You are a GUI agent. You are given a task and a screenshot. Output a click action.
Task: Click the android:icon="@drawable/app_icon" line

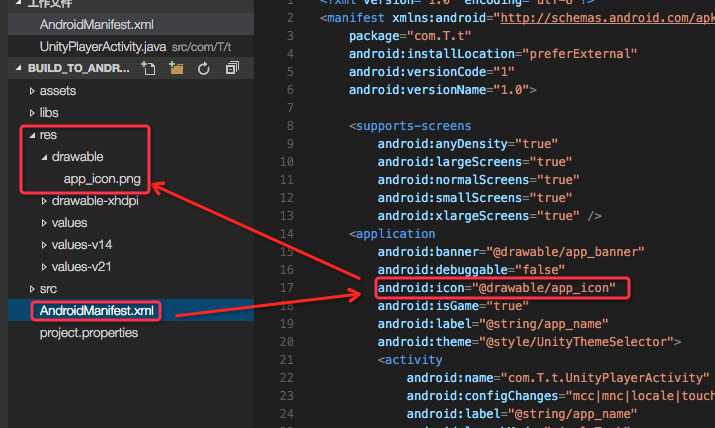497,288
